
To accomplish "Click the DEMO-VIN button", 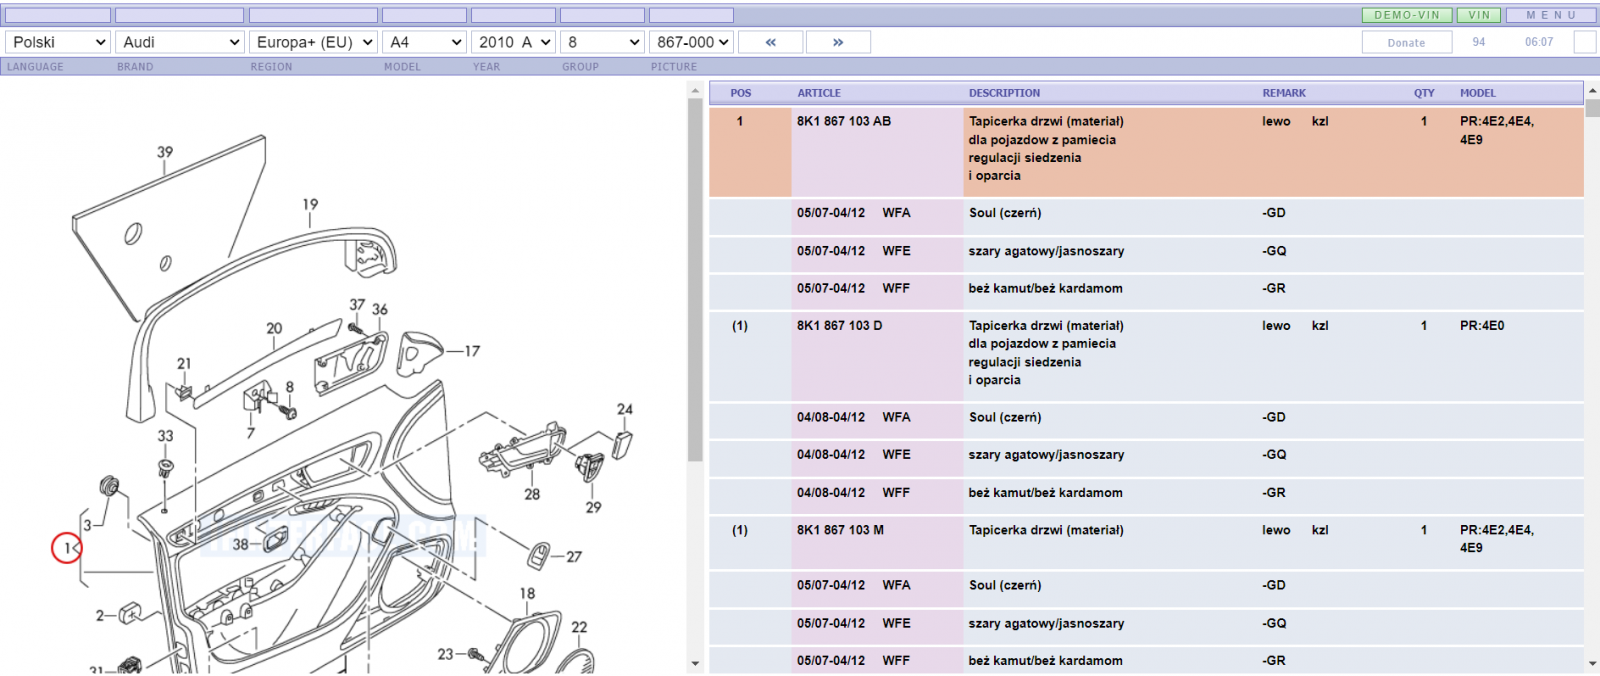I will pyautogui.click(x=1406, y=15).
